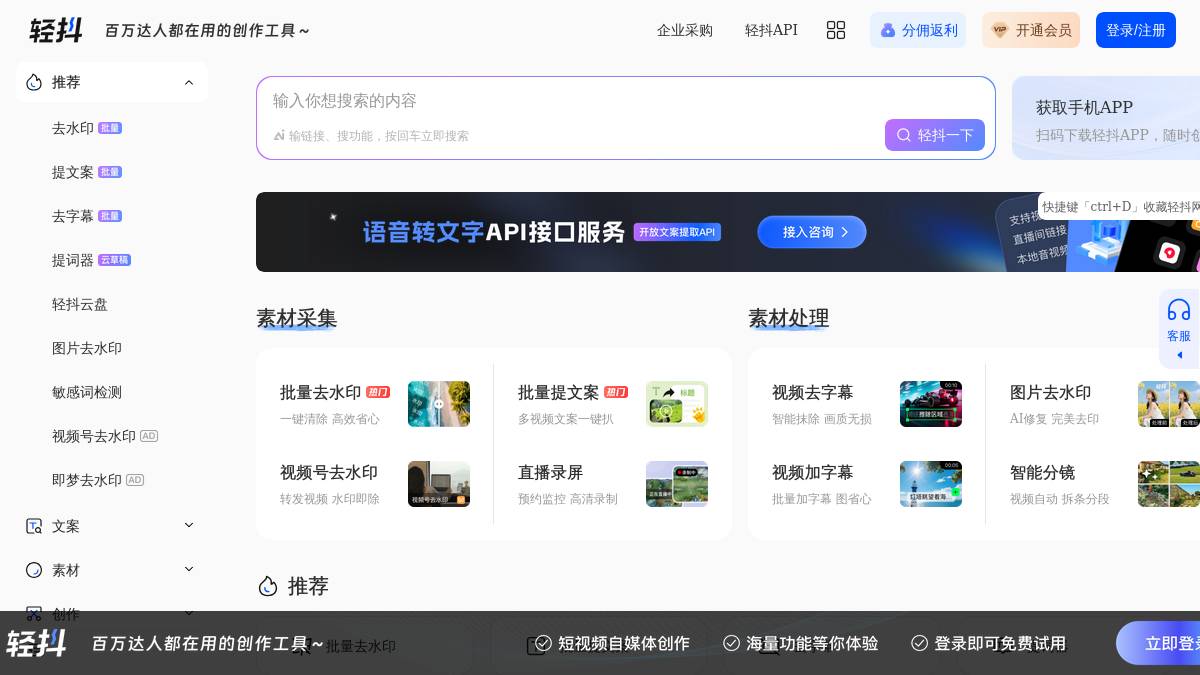Click 登录即可免费试用 check icon

[x=919, y=643]
